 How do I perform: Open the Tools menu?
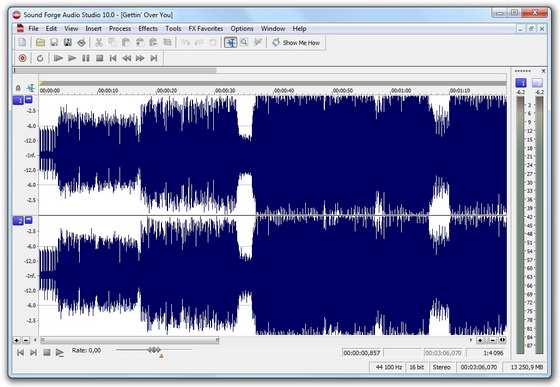[x=173, y=29]
